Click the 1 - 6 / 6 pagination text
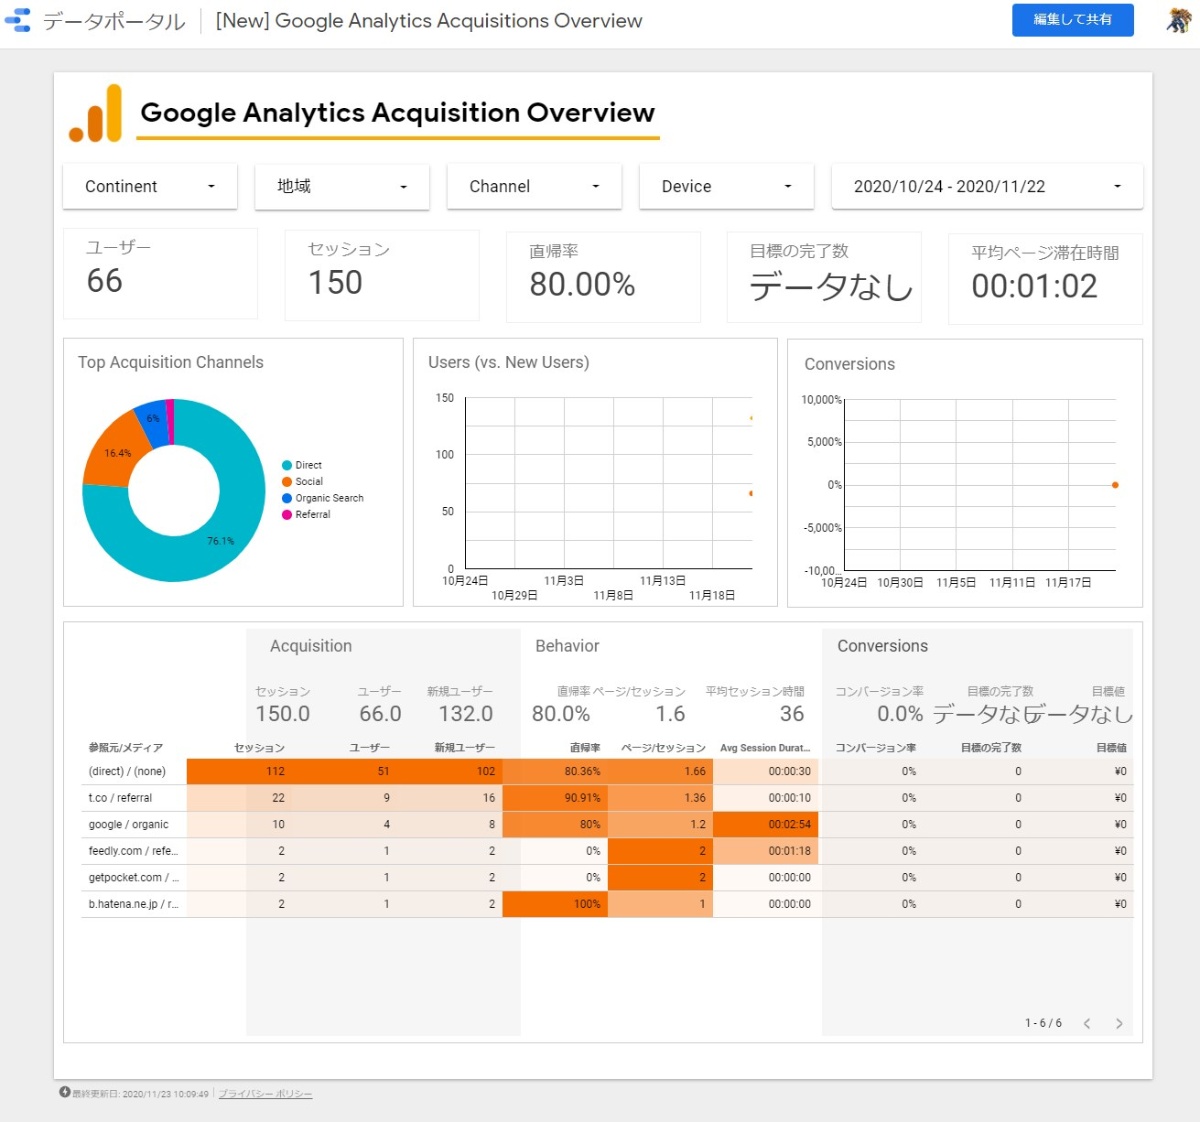The image size is (1200, 1122). pos(1043,1023)
